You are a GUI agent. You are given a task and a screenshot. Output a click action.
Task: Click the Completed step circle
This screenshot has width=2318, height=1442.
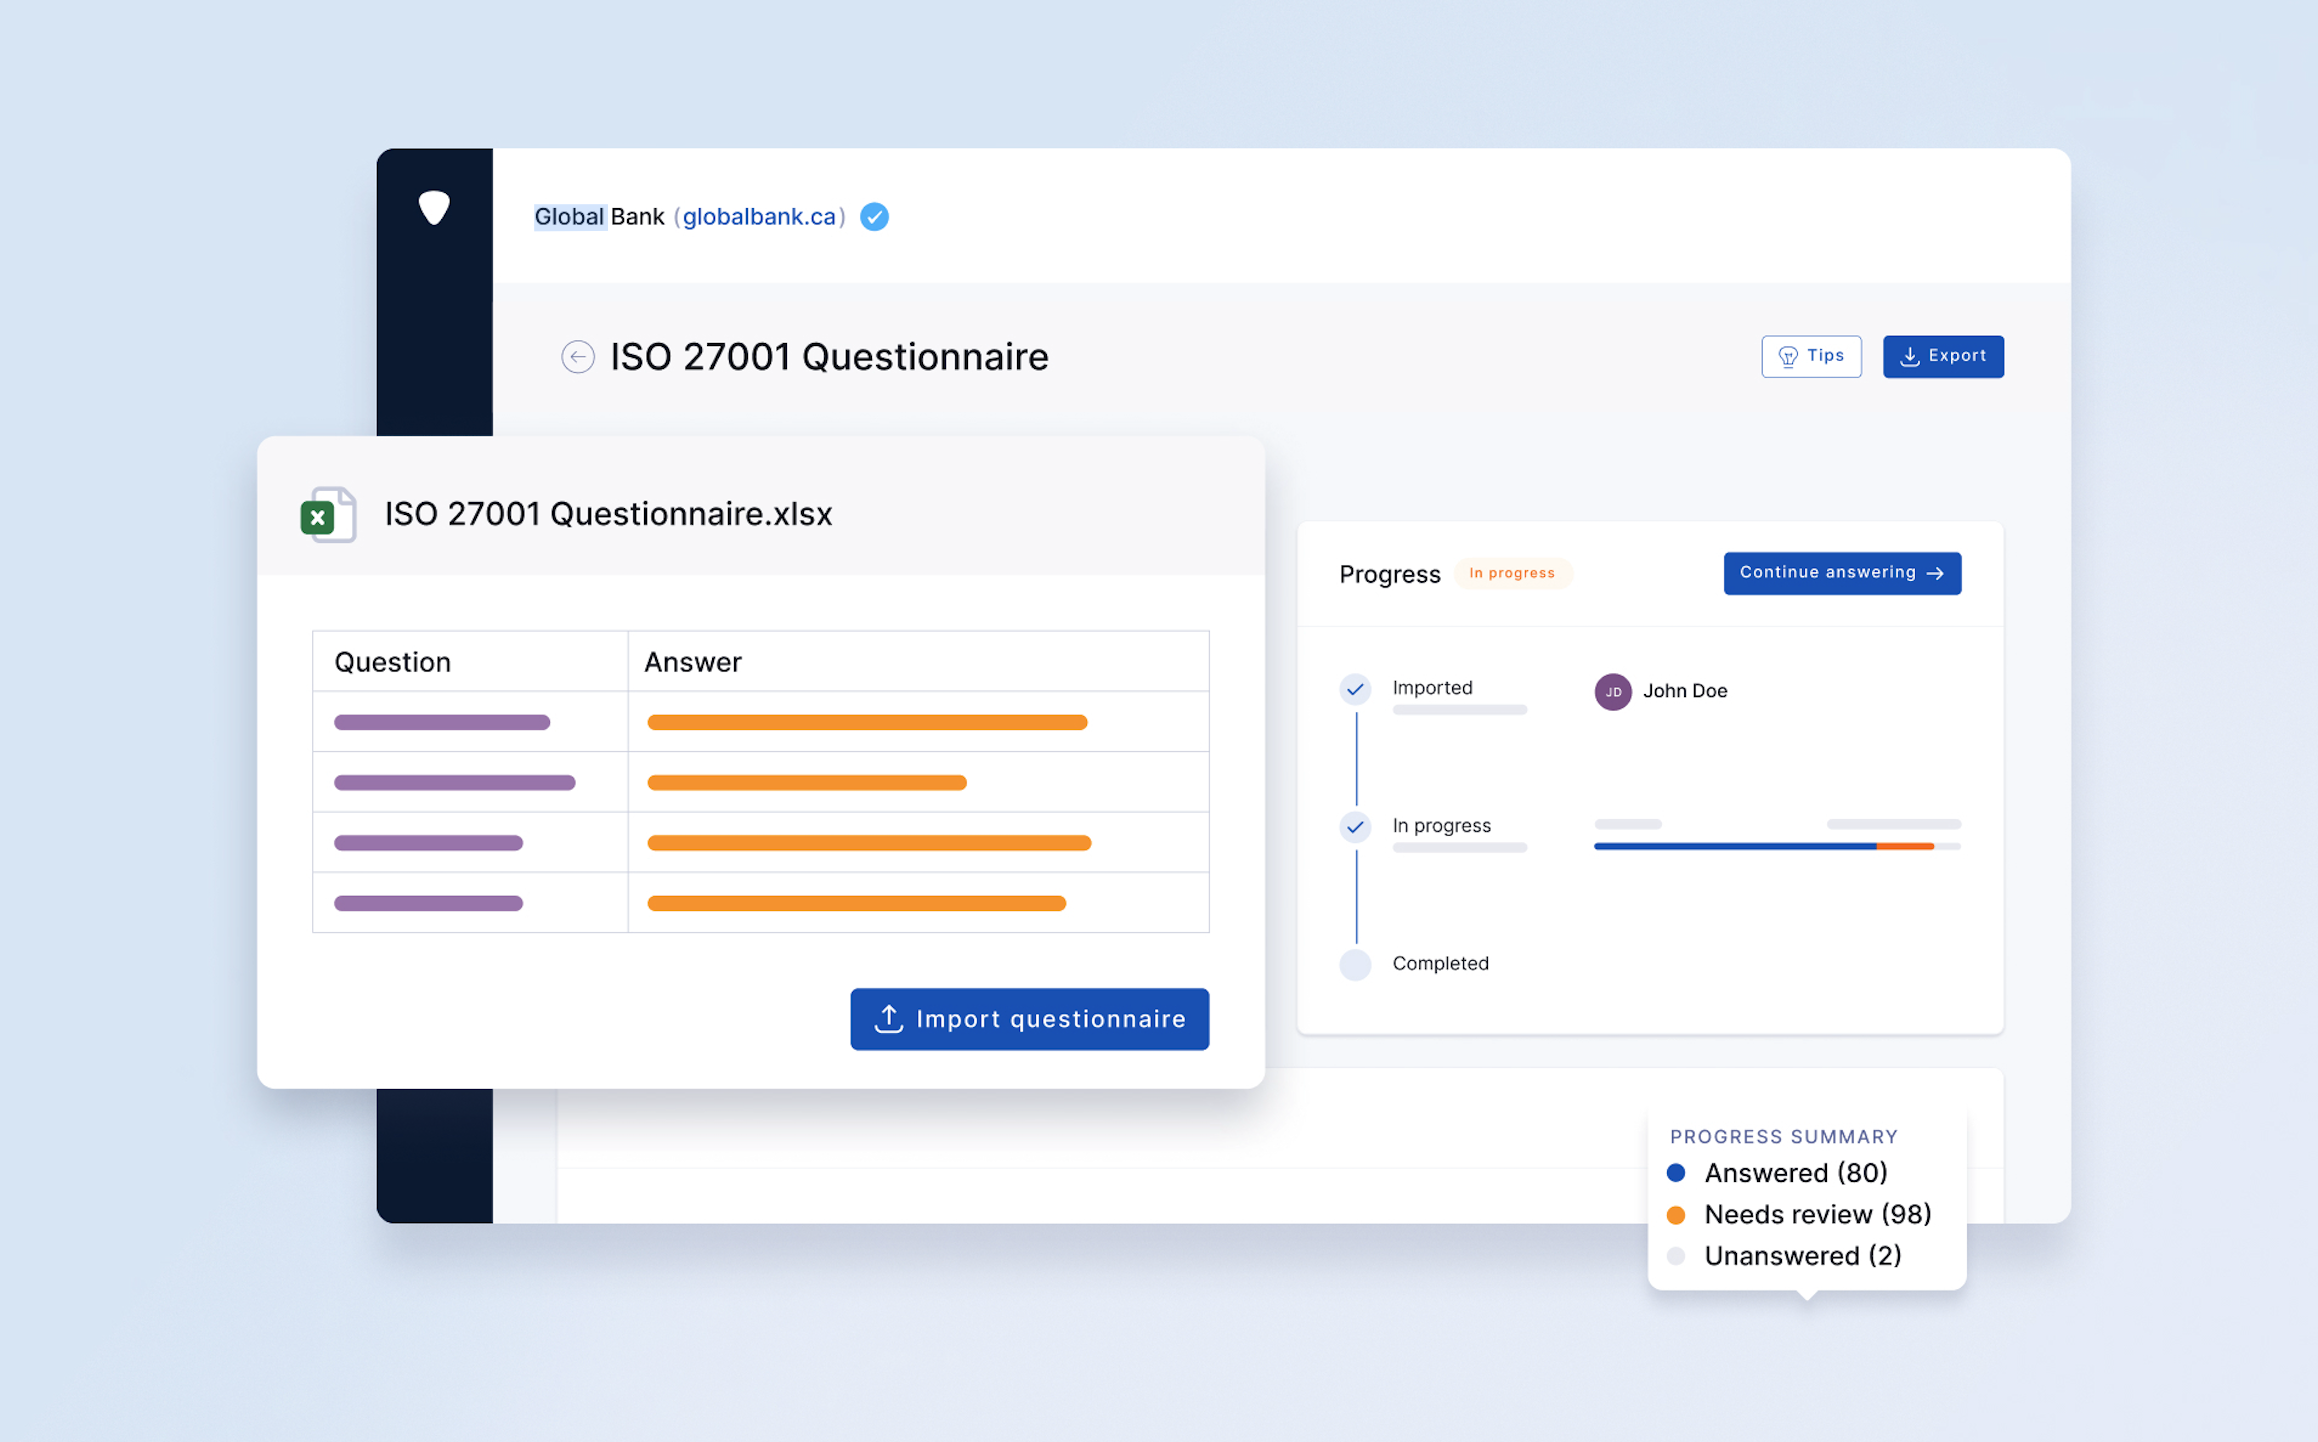pyautogui.click(x=1355, y=965)
